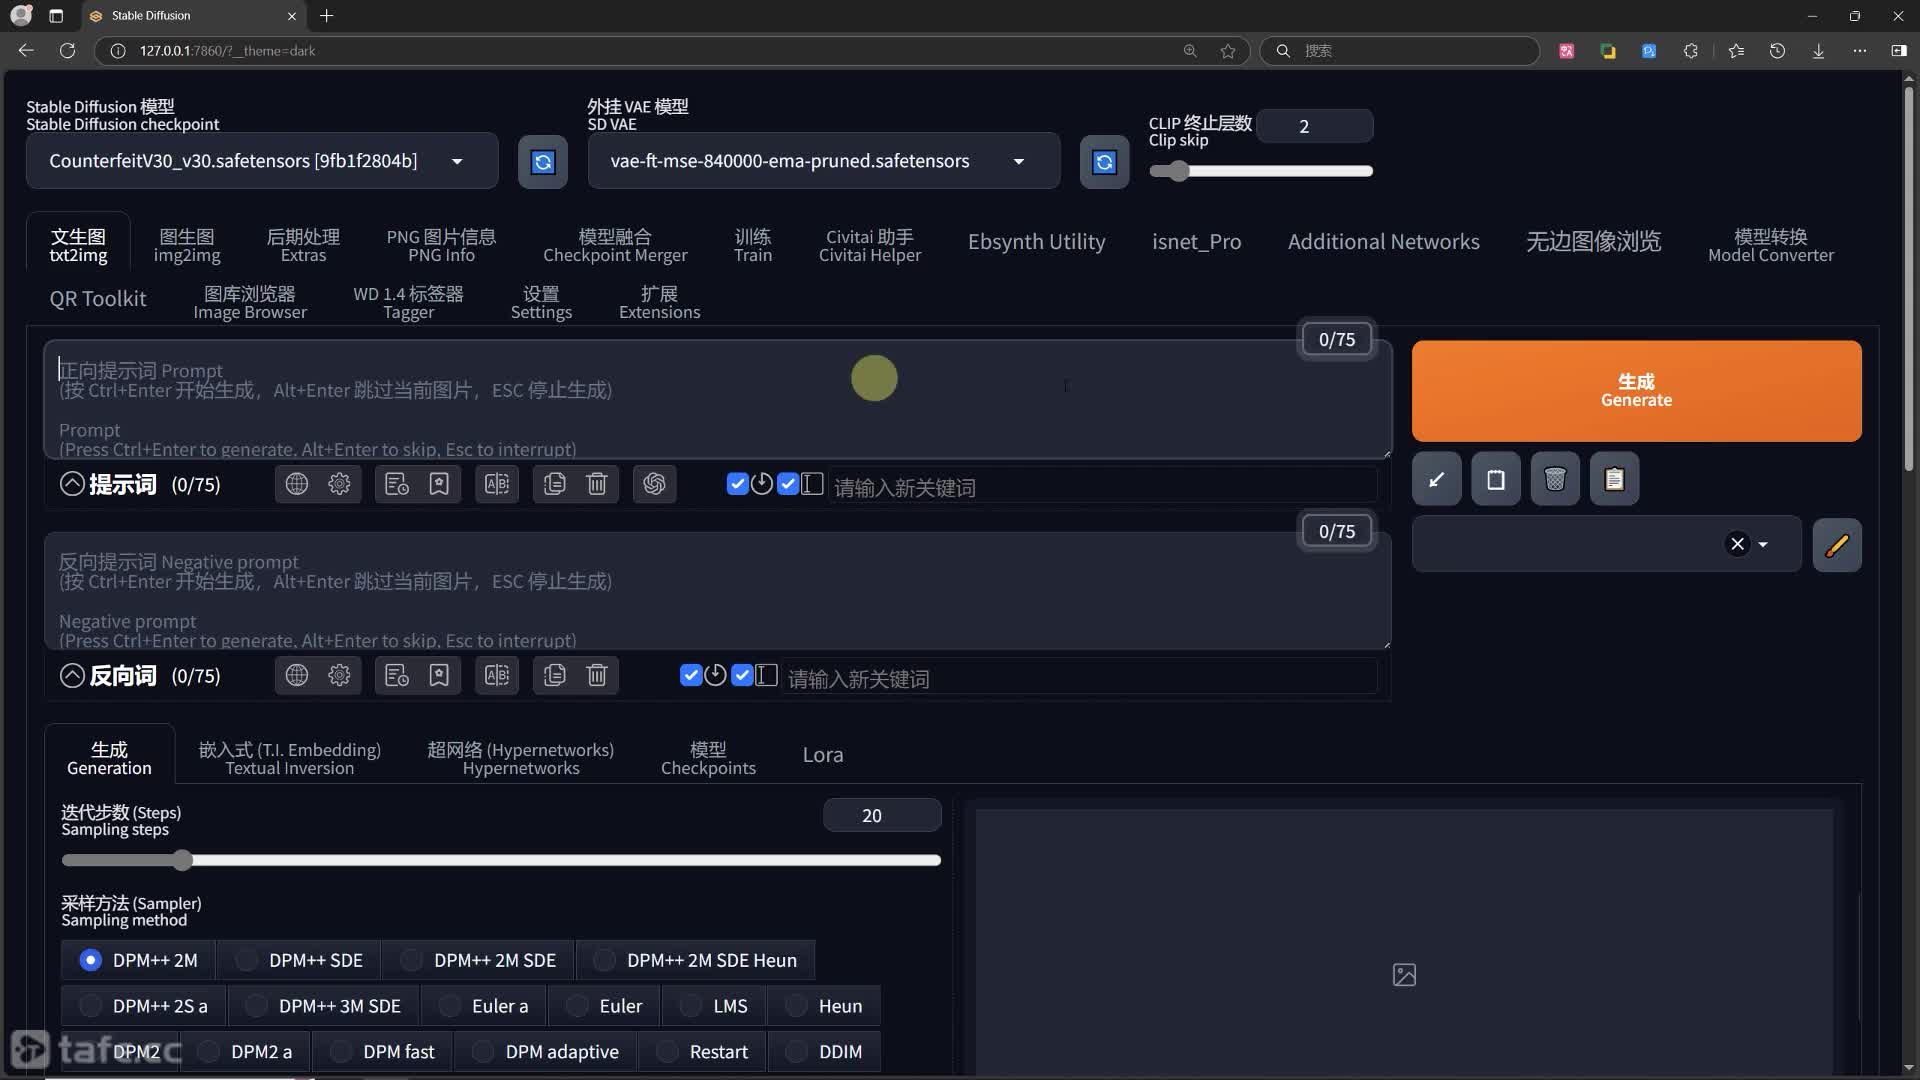The width and height of the screenshot is (1920, 1080).
Task: Select DPM++ 2M sampler
Action: [x=138, y=960]
